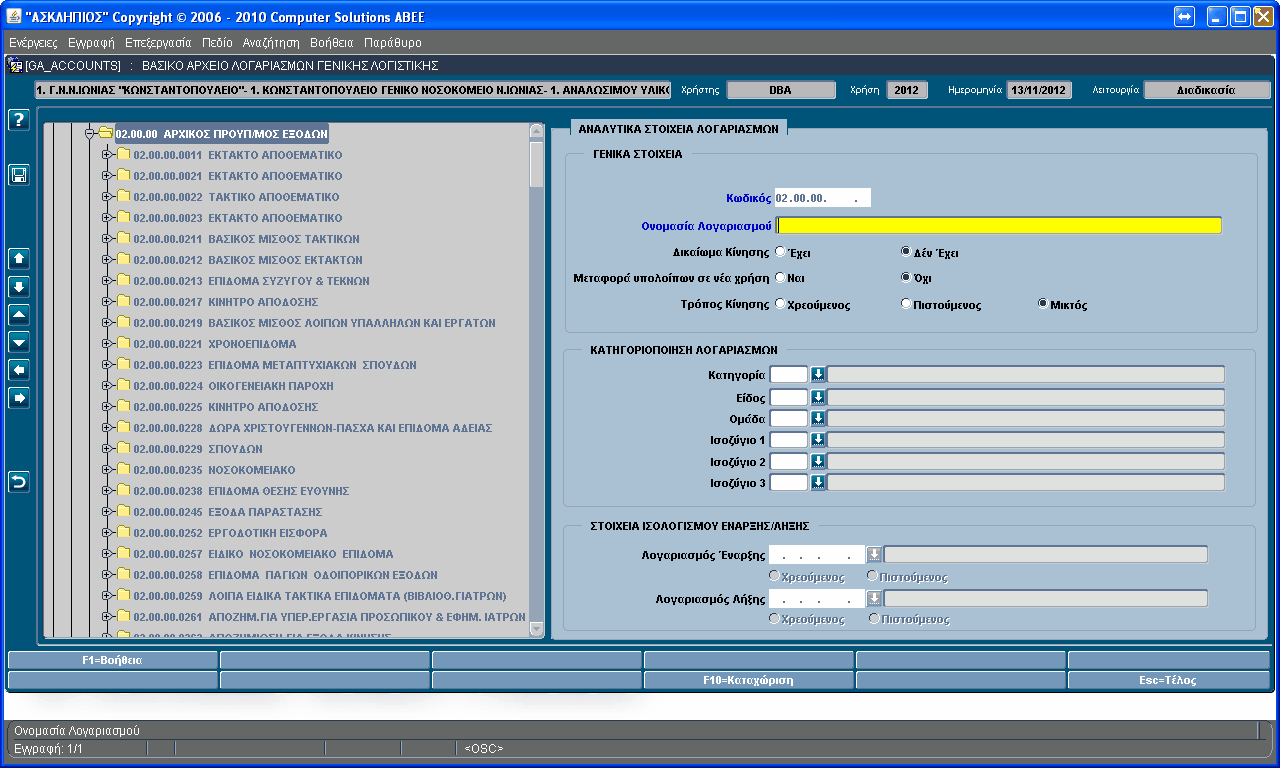Open the Ισοζύγιο 3 lookup list

tap(818, 482)
